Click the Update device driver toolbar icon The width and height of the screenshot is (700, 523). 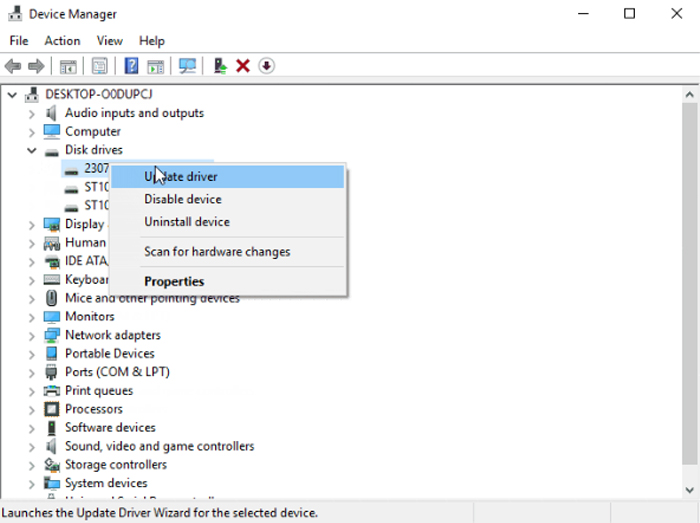[x=220, y=66]
